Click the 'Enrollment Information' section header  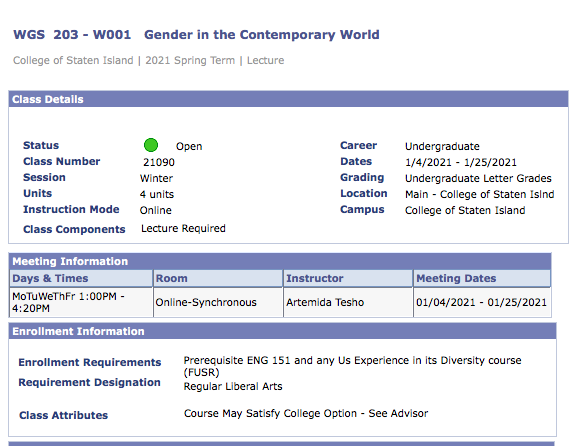click(282, 331)
